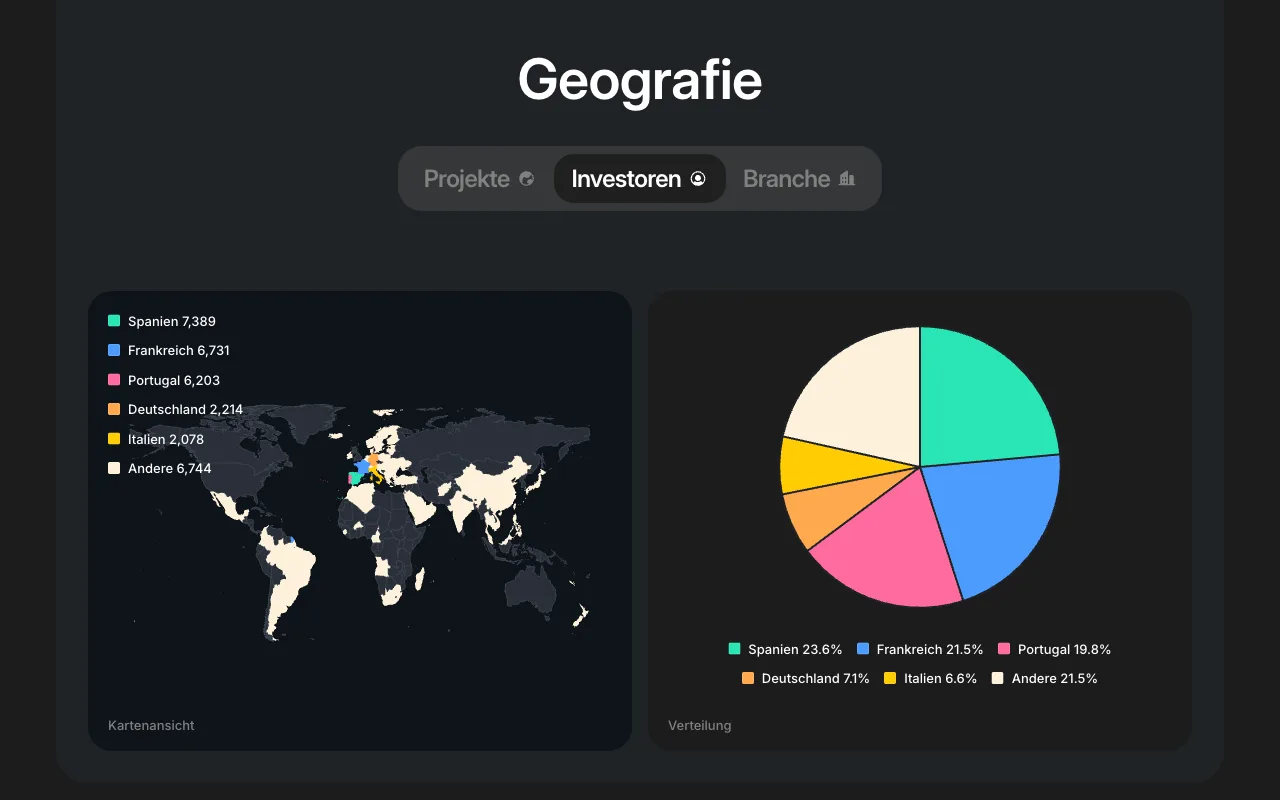The width and height of the screenshot is (1280, 800).
Task: Click the "Italien 2,078" map legend text
Action: pyautogui.click(x=166, y=438)
